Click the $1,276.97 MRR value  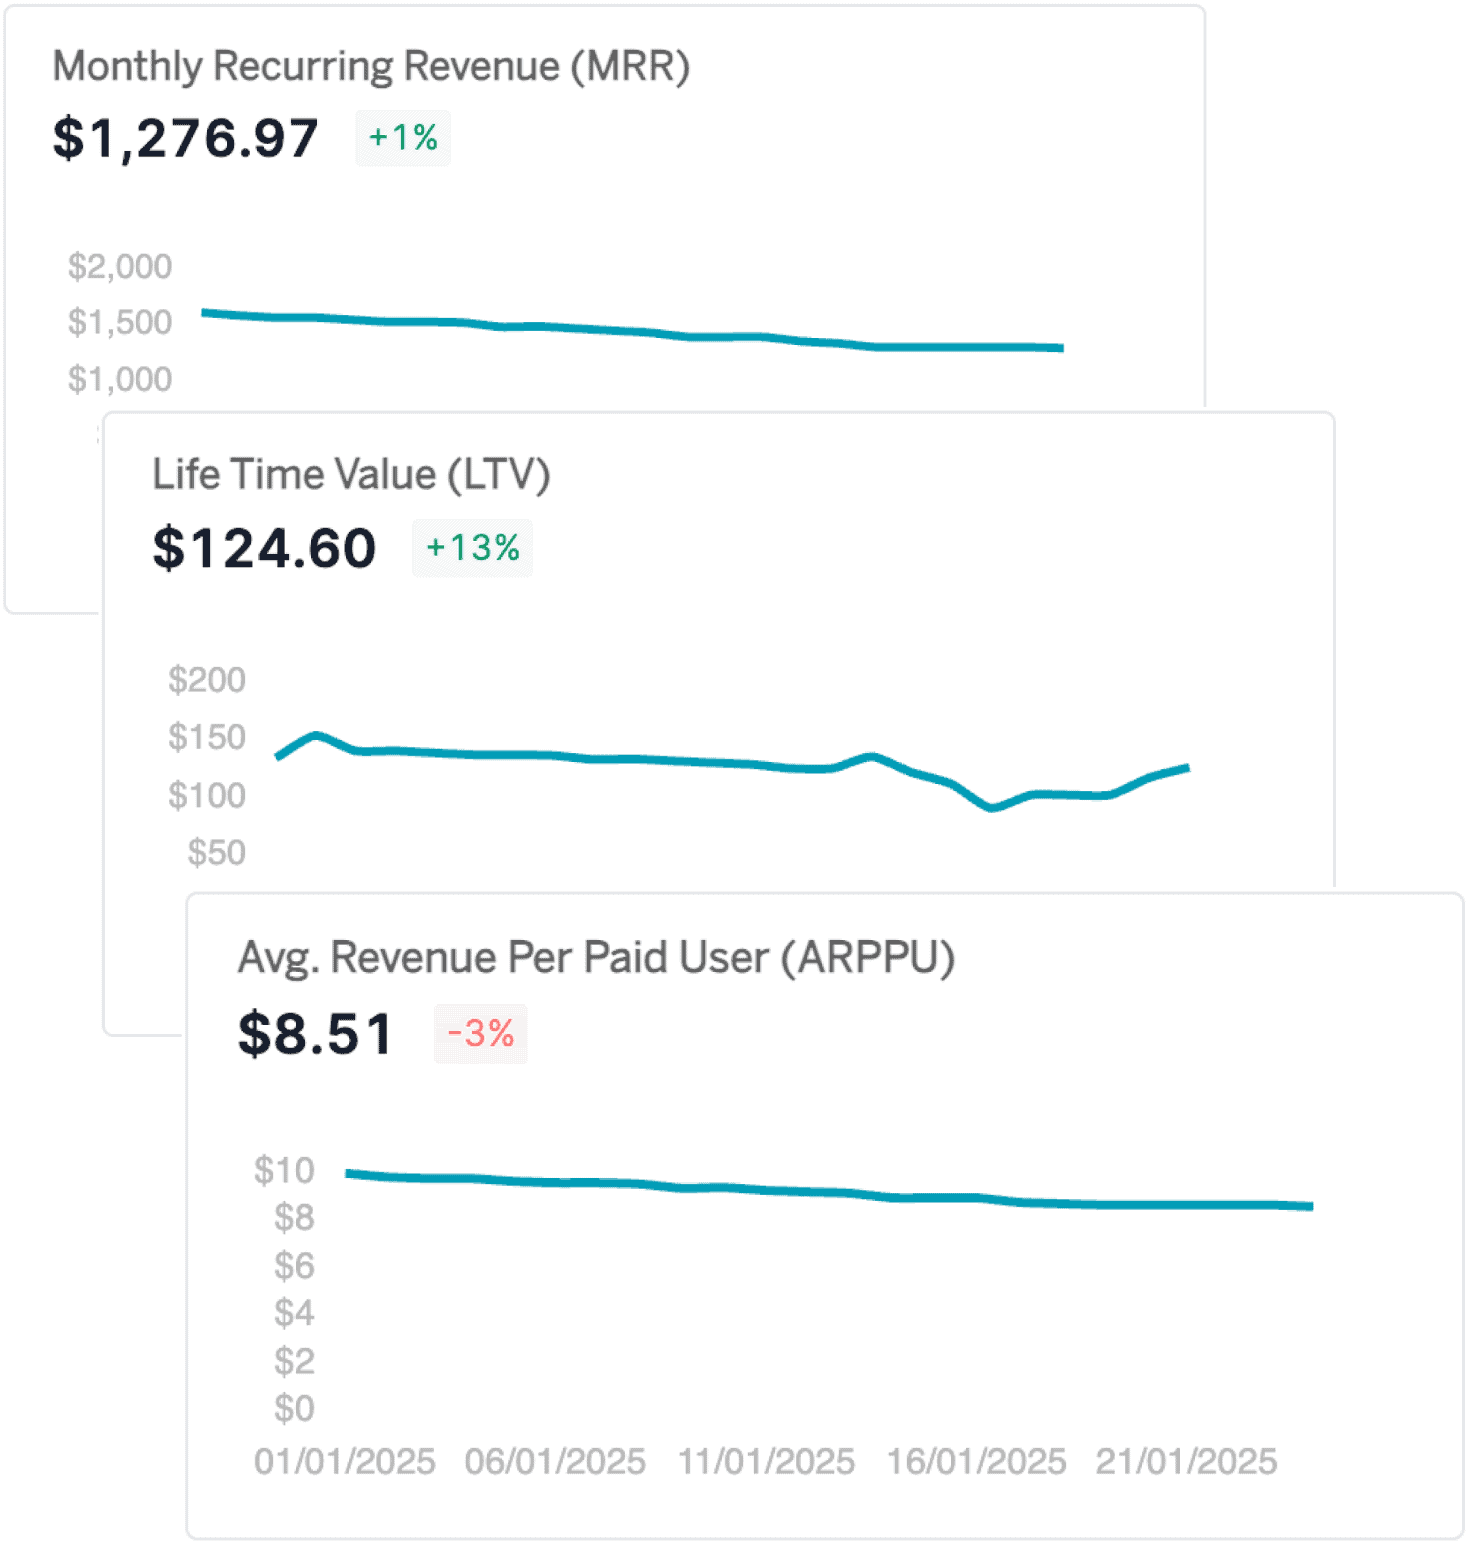pos(186,138)
